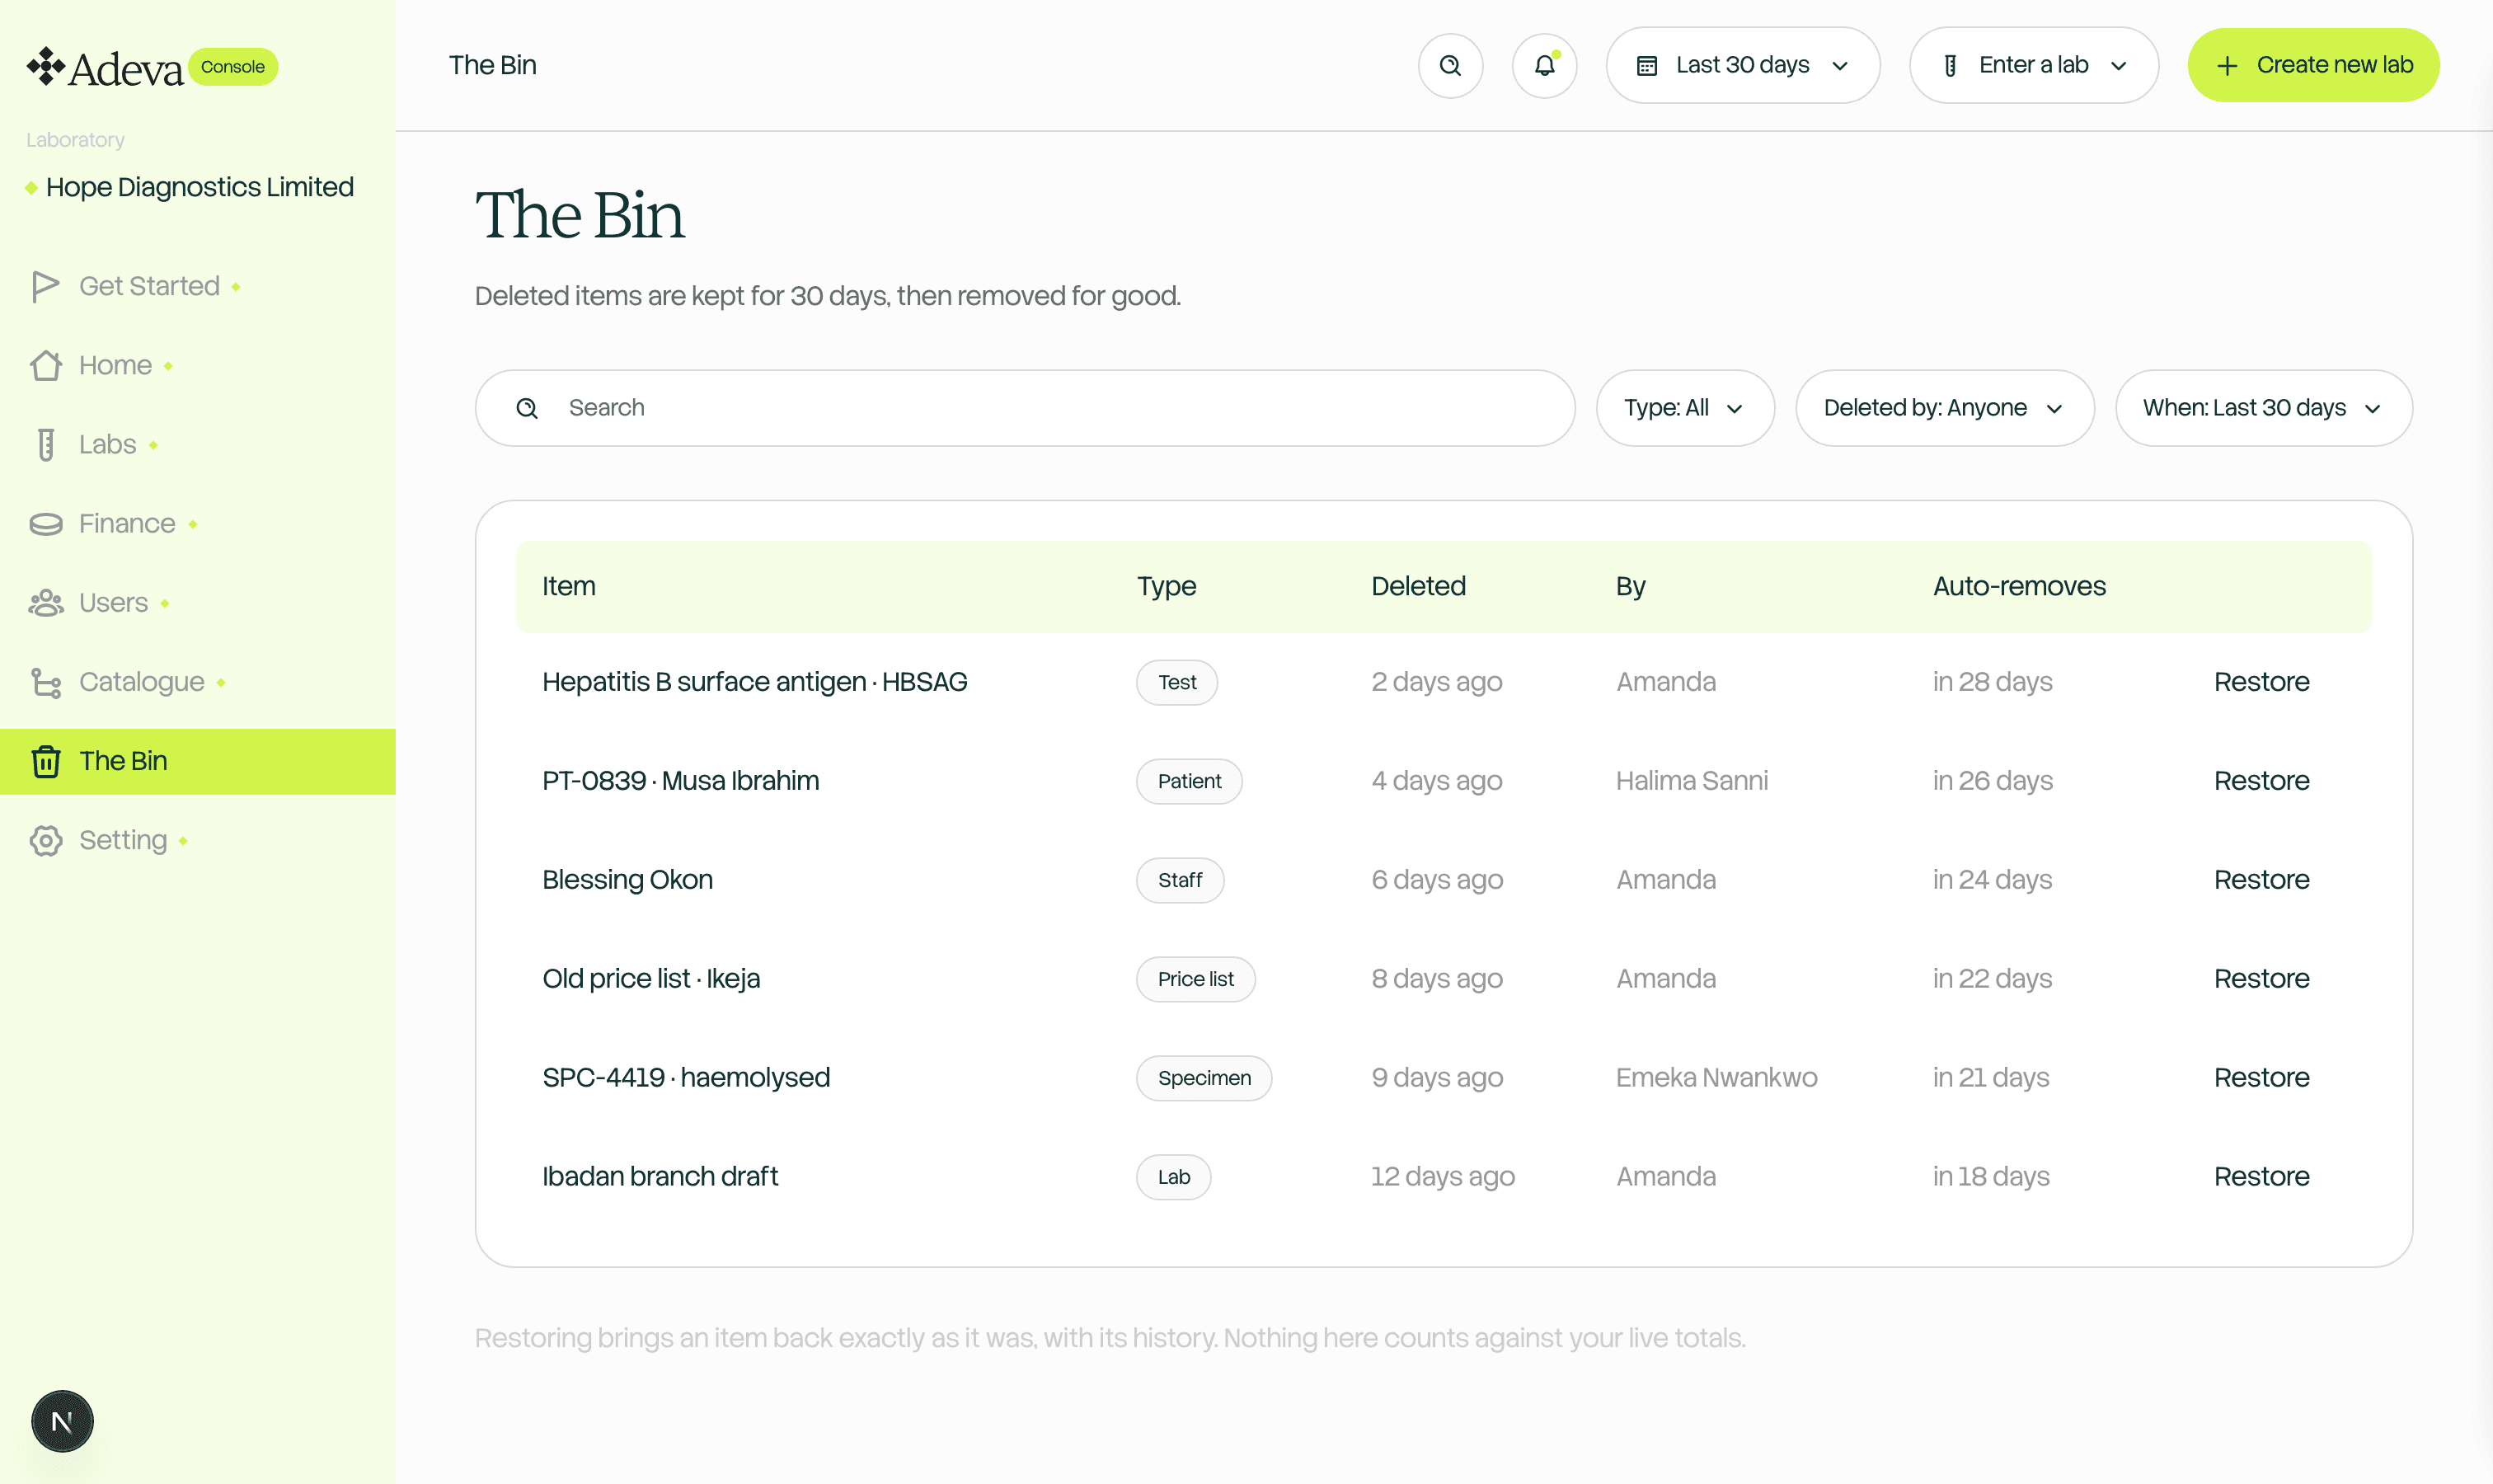Click the Patient type tag

(1189, 781)
